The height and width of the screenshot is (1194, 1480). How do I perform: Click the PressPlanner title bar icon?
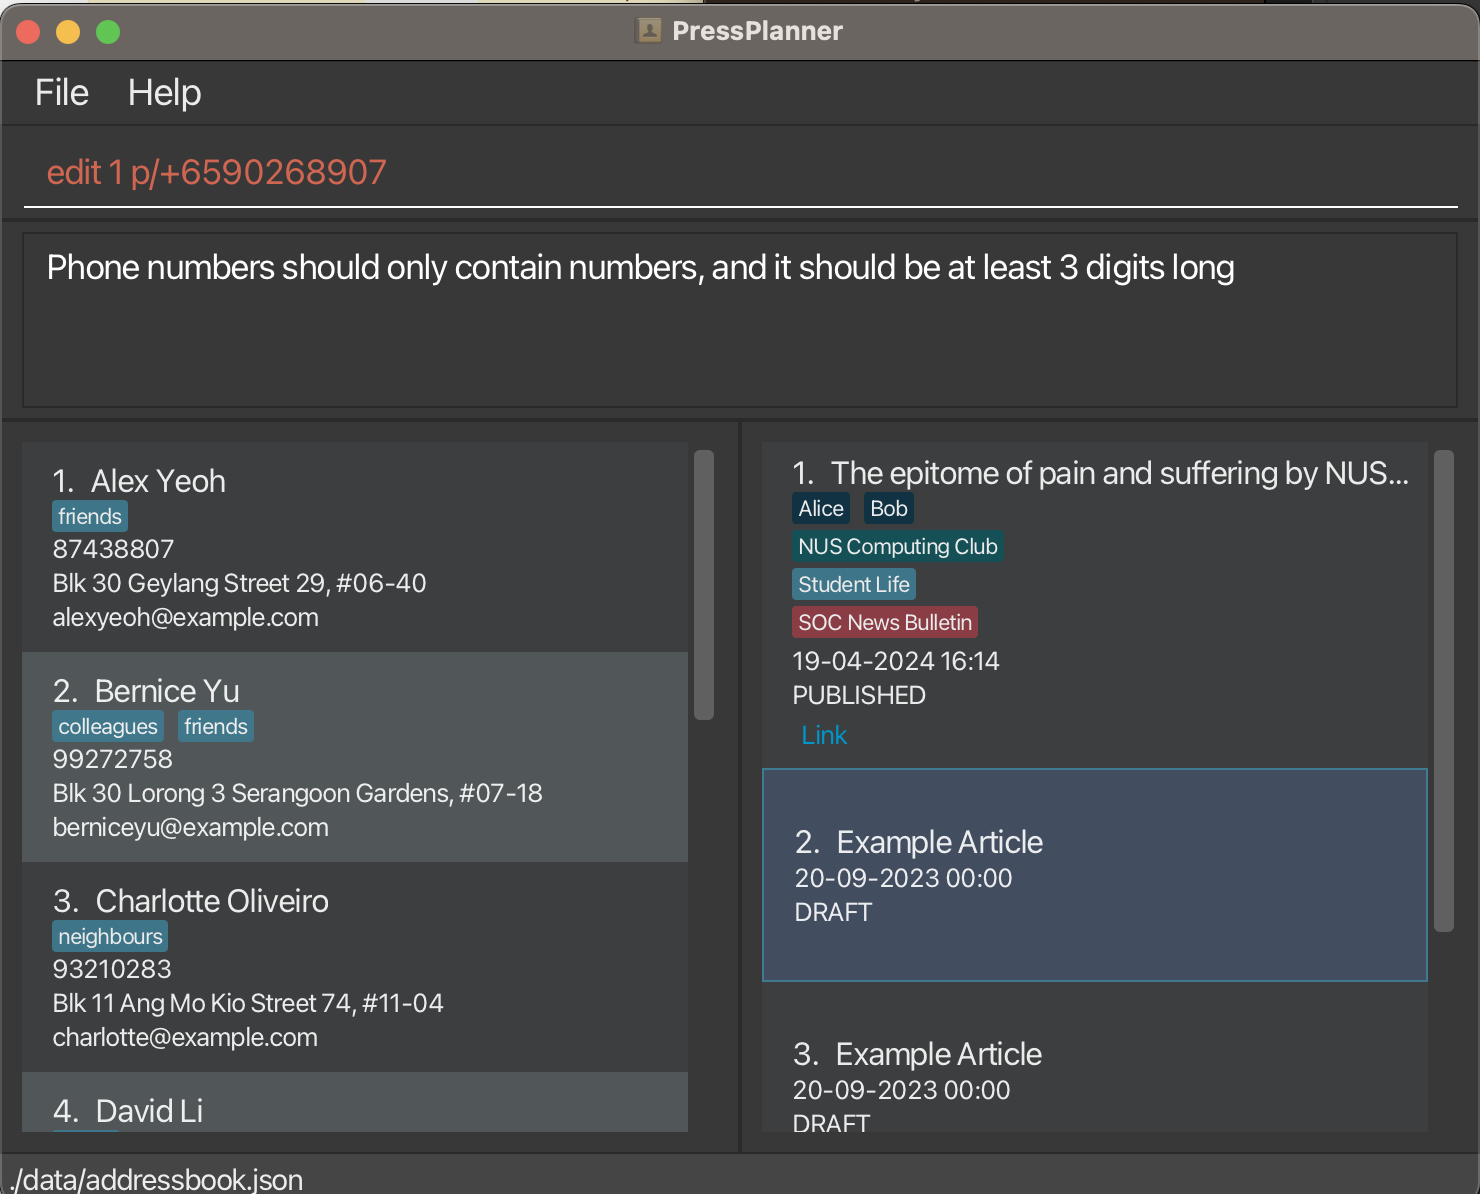click(x=649, y=31)
